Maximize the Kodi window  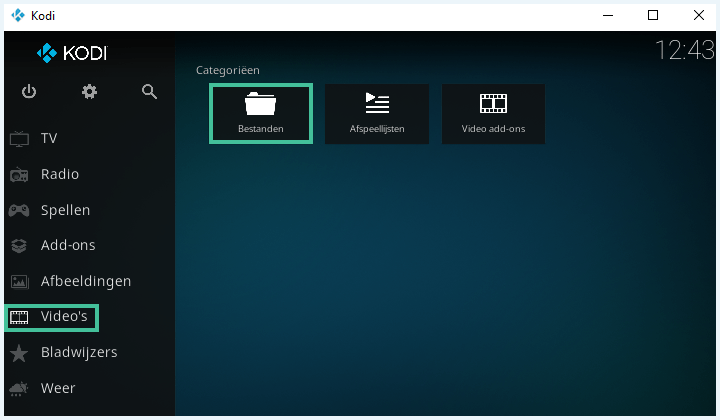[652, 15]
